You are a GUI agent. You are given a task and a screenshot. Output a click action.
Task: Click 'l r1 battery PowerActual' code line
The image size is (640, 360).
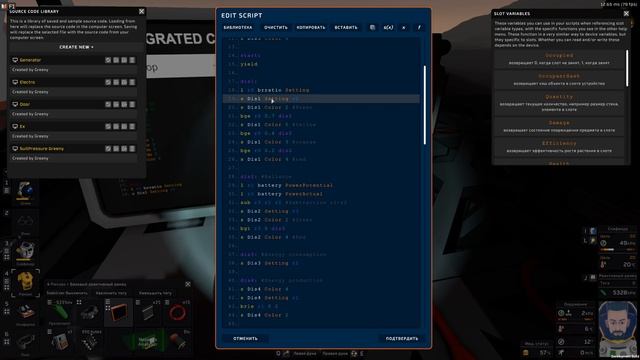pyautogui.click(x=282, y=194)
